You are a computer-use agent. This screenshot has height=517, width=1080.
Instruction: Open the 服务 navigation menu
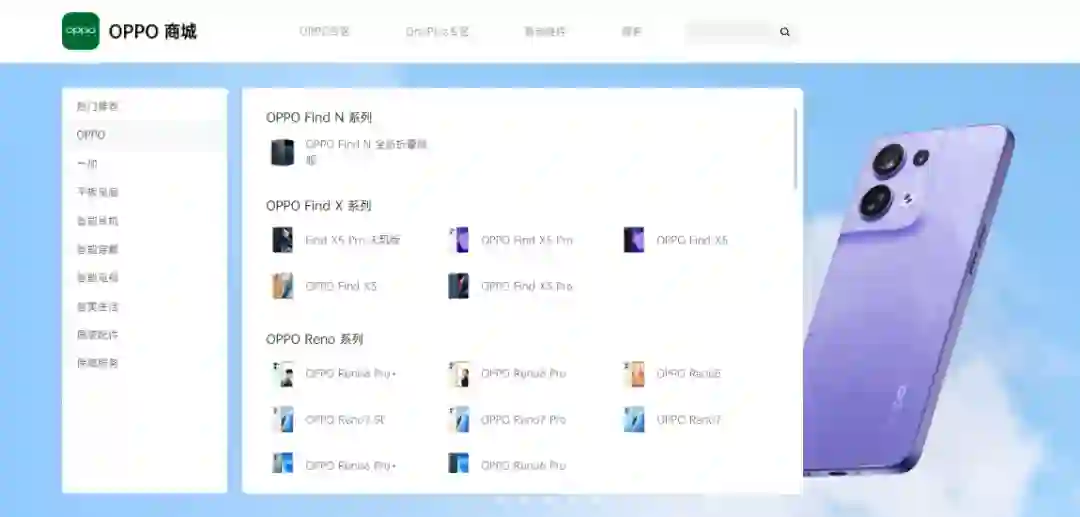[631, 32]
